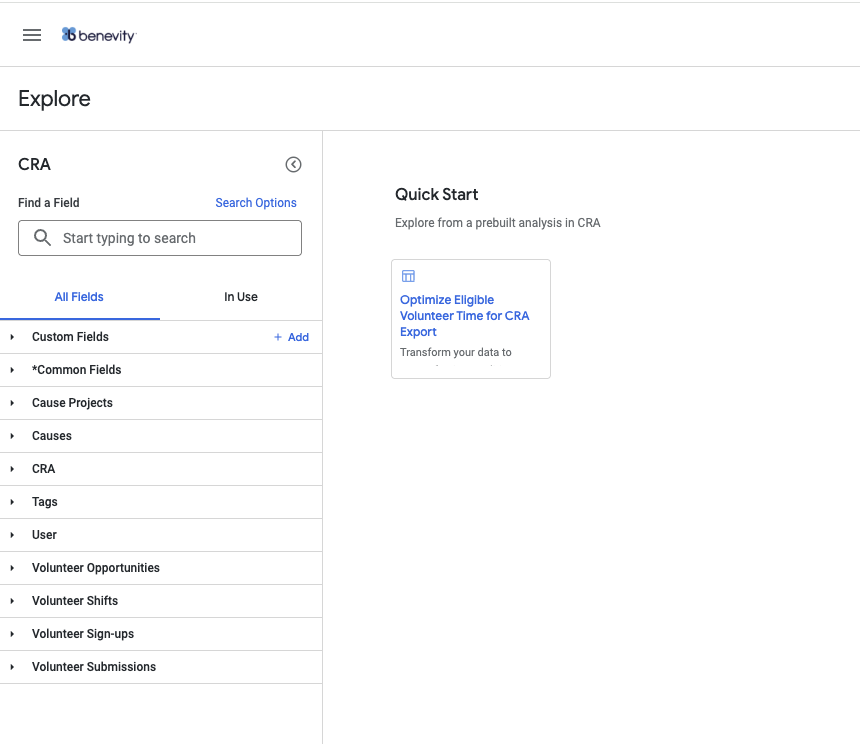Select the Volunteer Submissions label
860x744 pixels.
coord(94,667)
